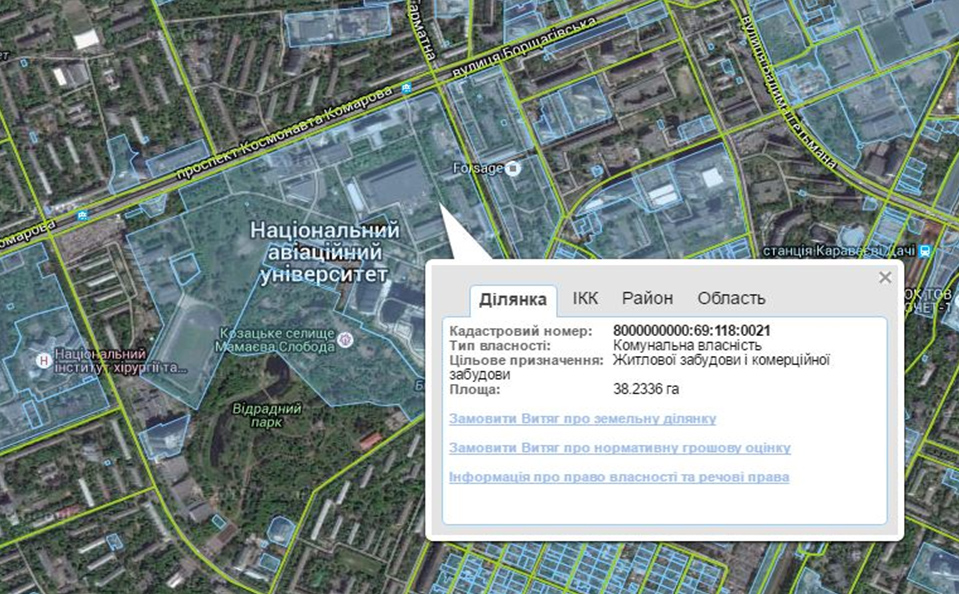Open Інформація про право власності link

(619, 477)
